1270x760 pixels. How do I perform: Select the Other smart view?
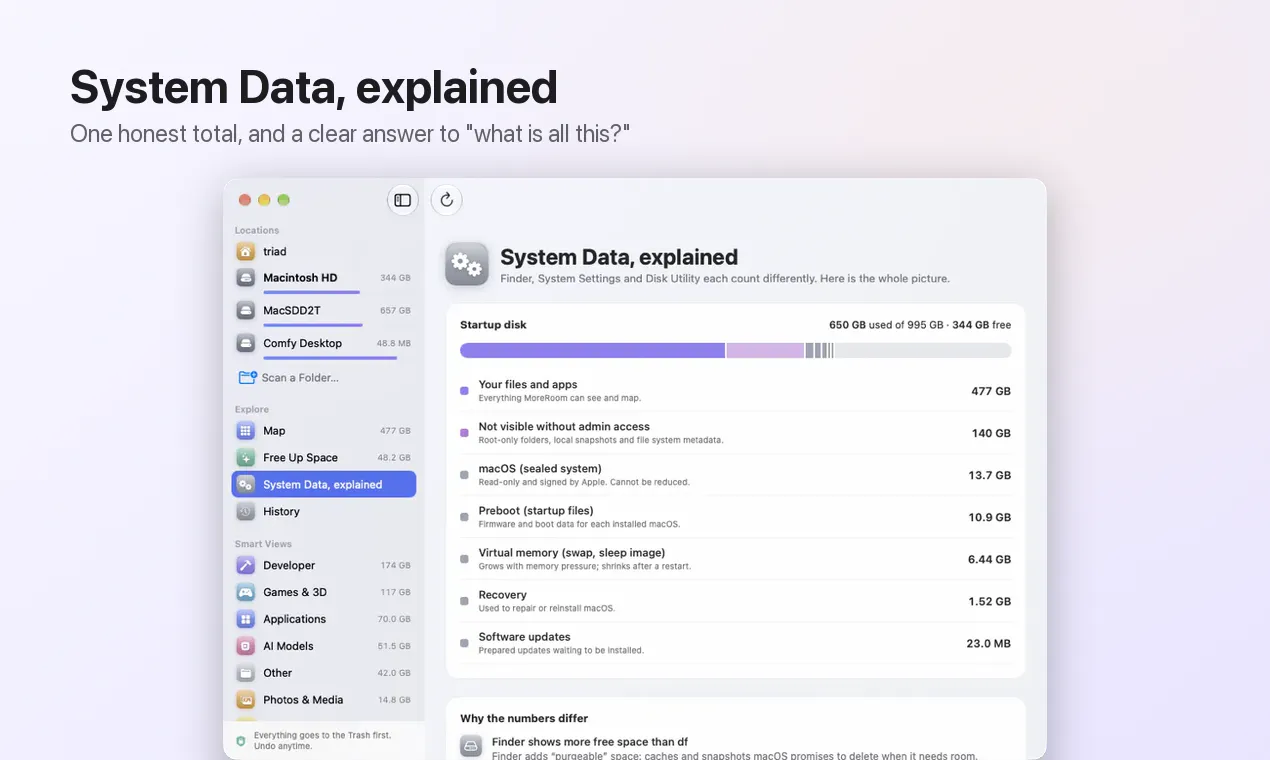324,674
